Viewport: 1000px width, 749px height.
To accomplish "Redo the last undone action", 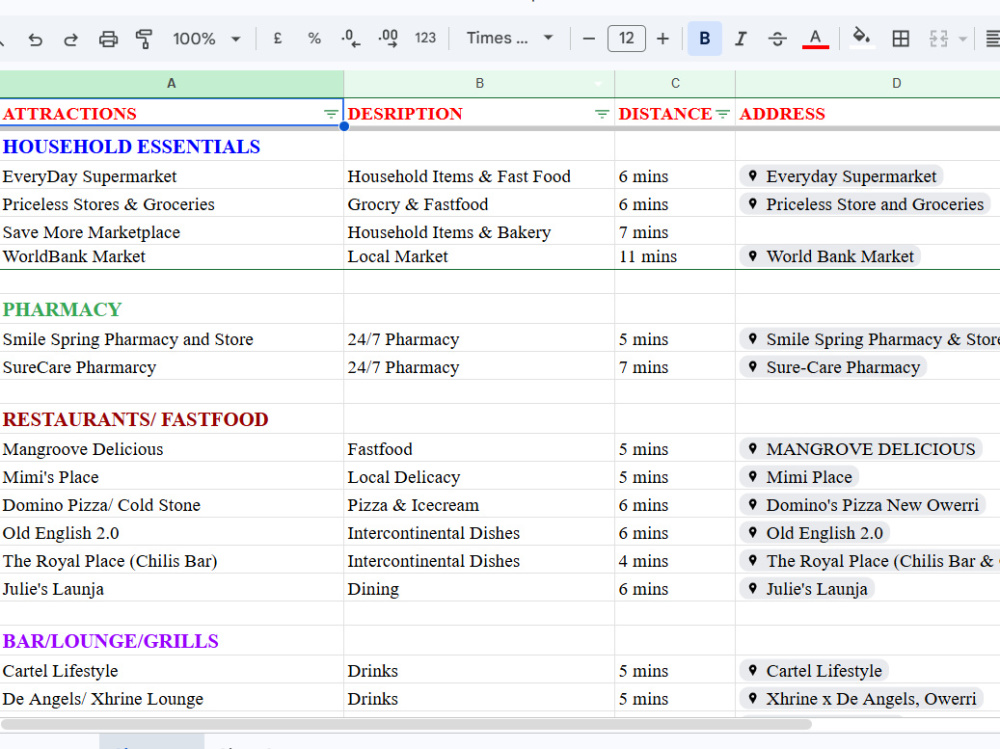I will click(x=71, y=39).
